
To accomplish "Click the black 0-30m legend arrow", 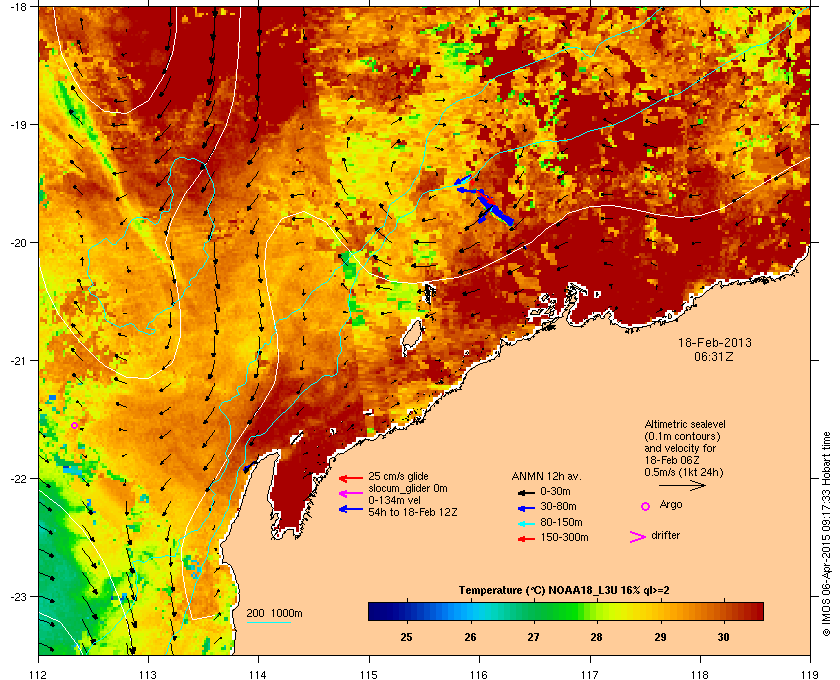I will (526, 492).
